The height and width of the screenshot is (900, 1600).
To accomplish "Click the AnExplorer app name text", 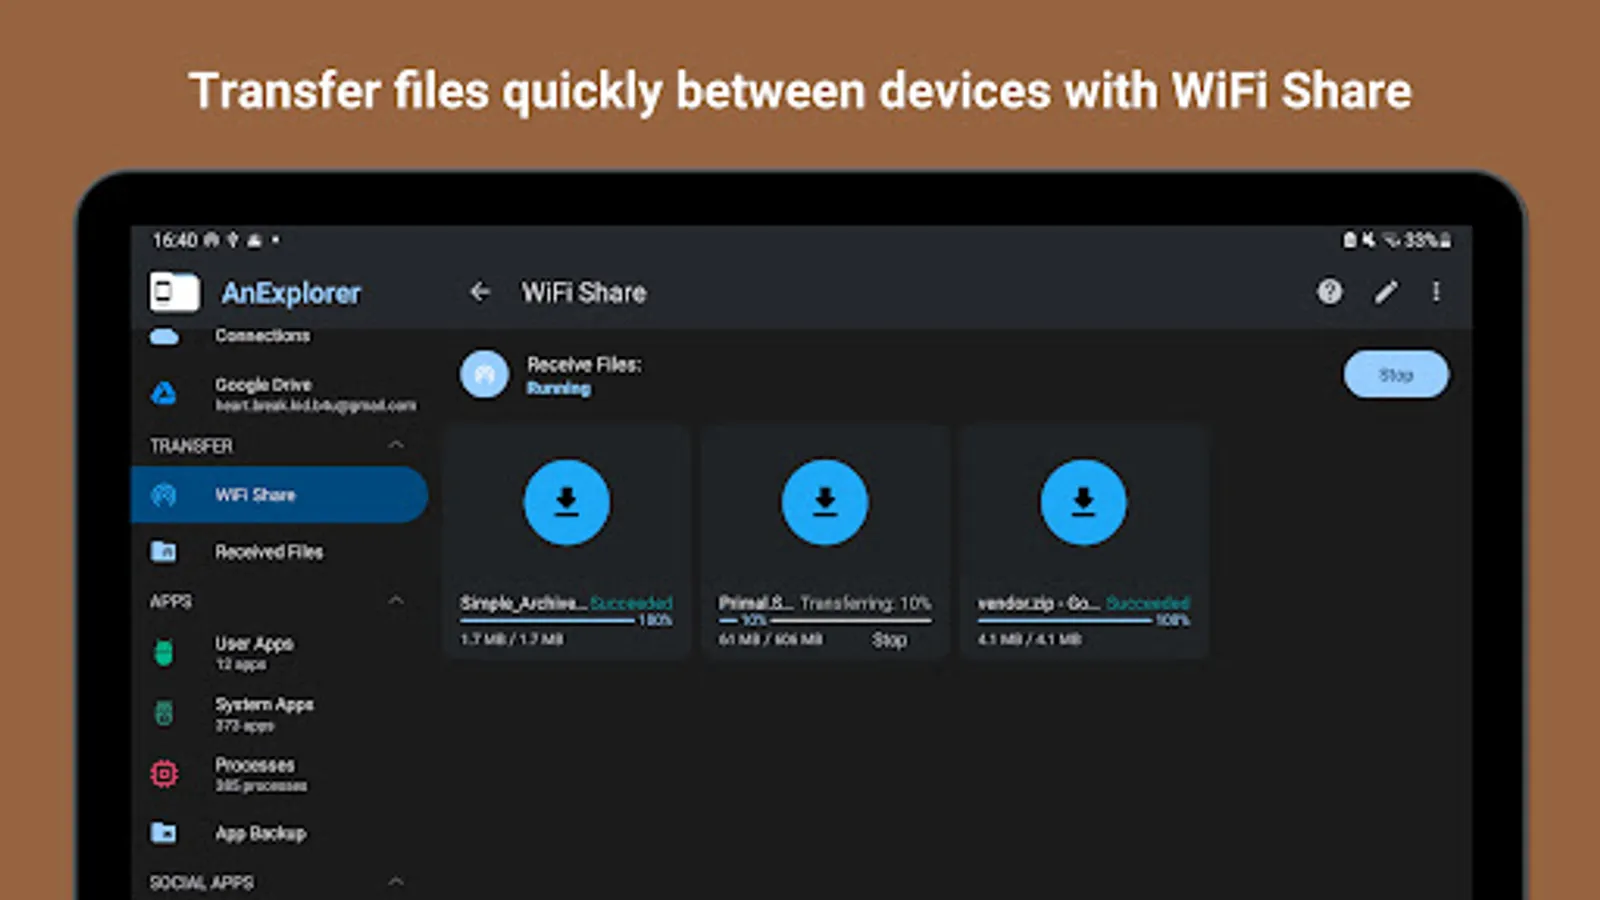I will pyautogui.click(x=291, y=293).
